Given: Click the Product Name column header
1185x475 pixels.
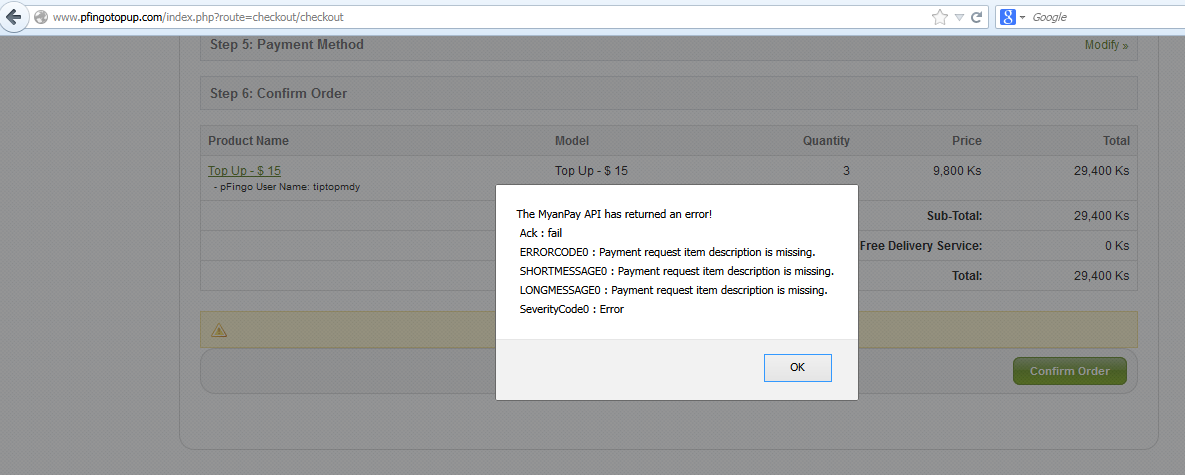Looking at the screenshot, I should 249,140.
